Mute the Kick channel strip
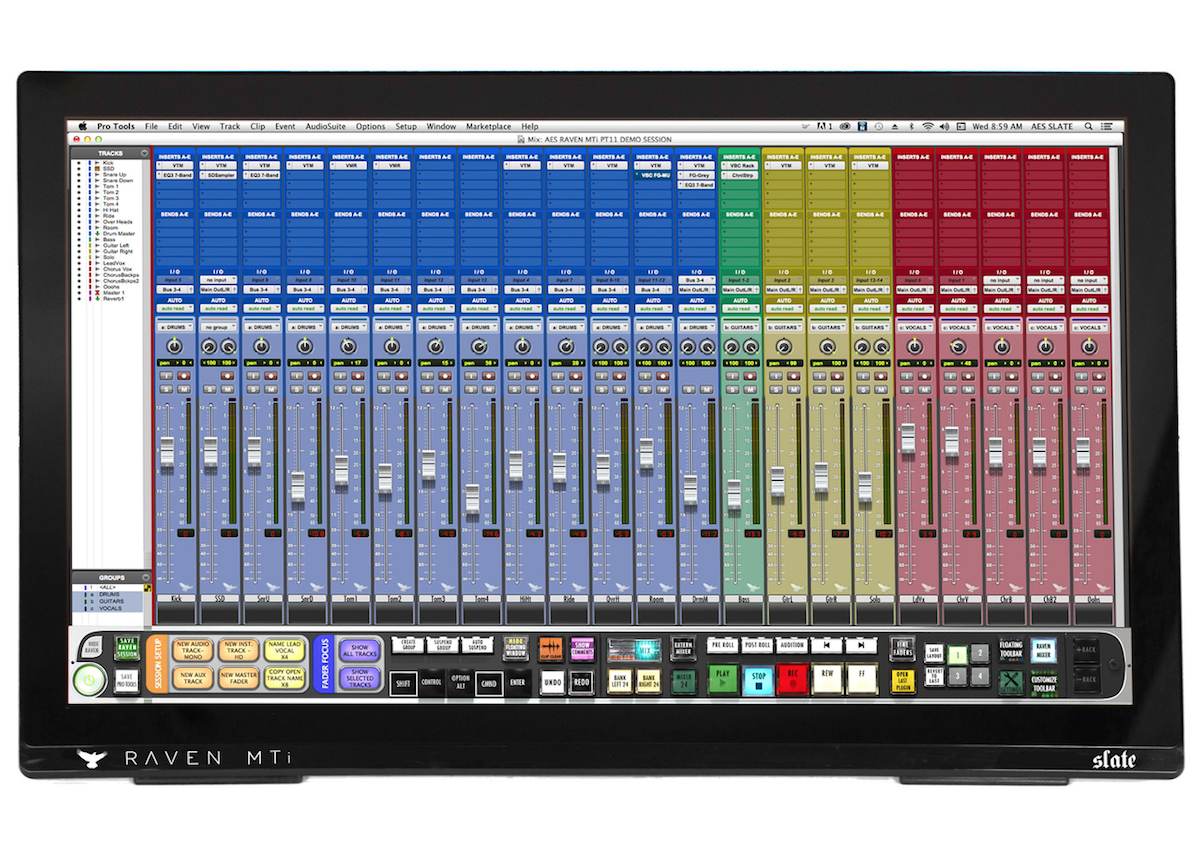This screenshot has height=864, width=1198. (182, 388)
